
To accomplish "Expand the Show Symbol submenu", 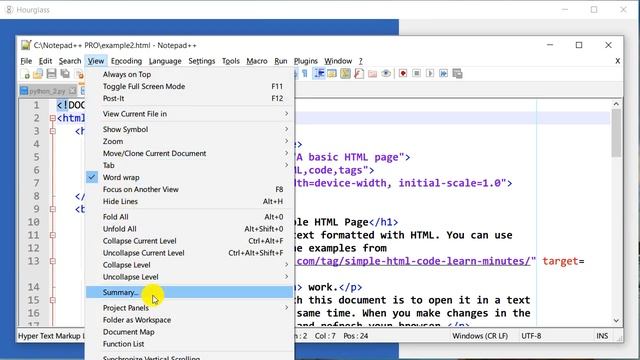I will pyautogui.click(x=189, y=129).
